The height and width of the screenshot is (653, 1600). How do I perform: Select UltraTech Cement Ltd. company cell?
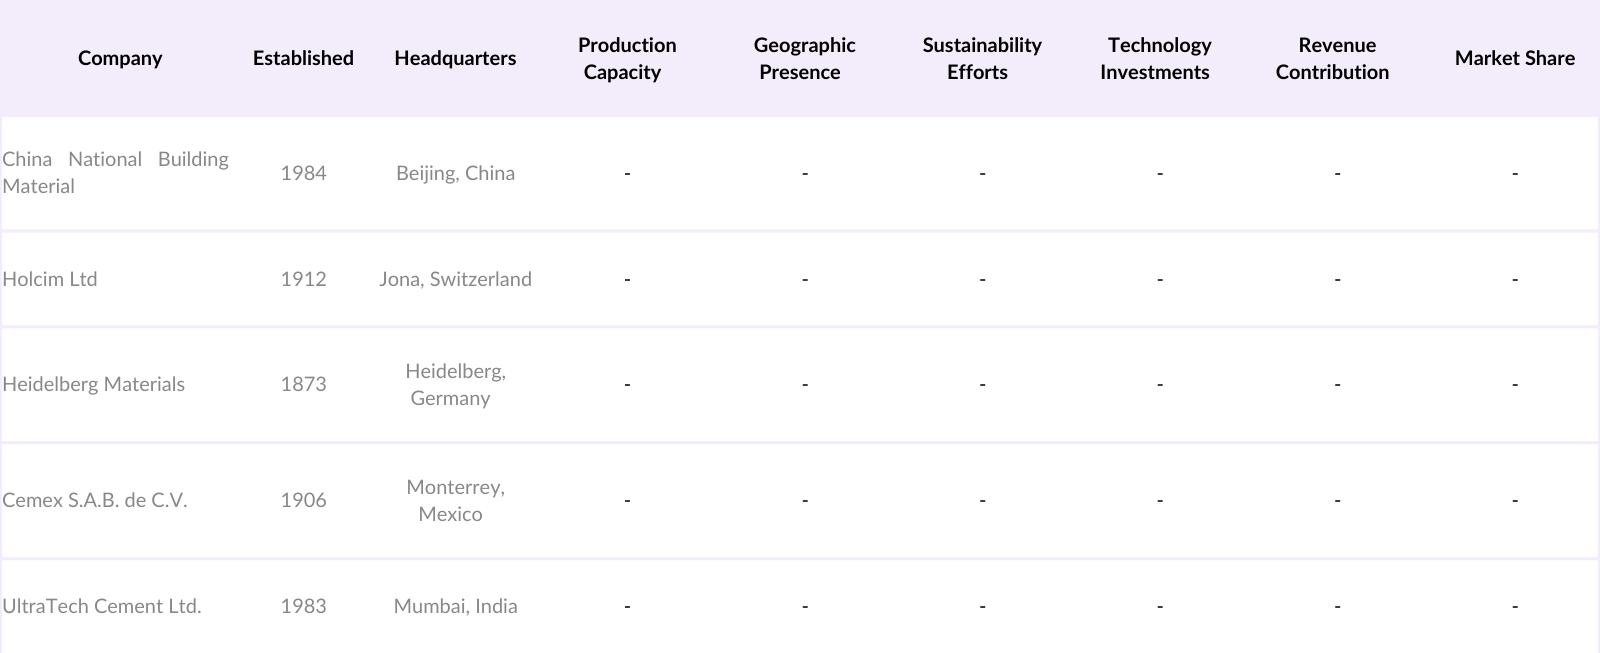click(102, 606)
